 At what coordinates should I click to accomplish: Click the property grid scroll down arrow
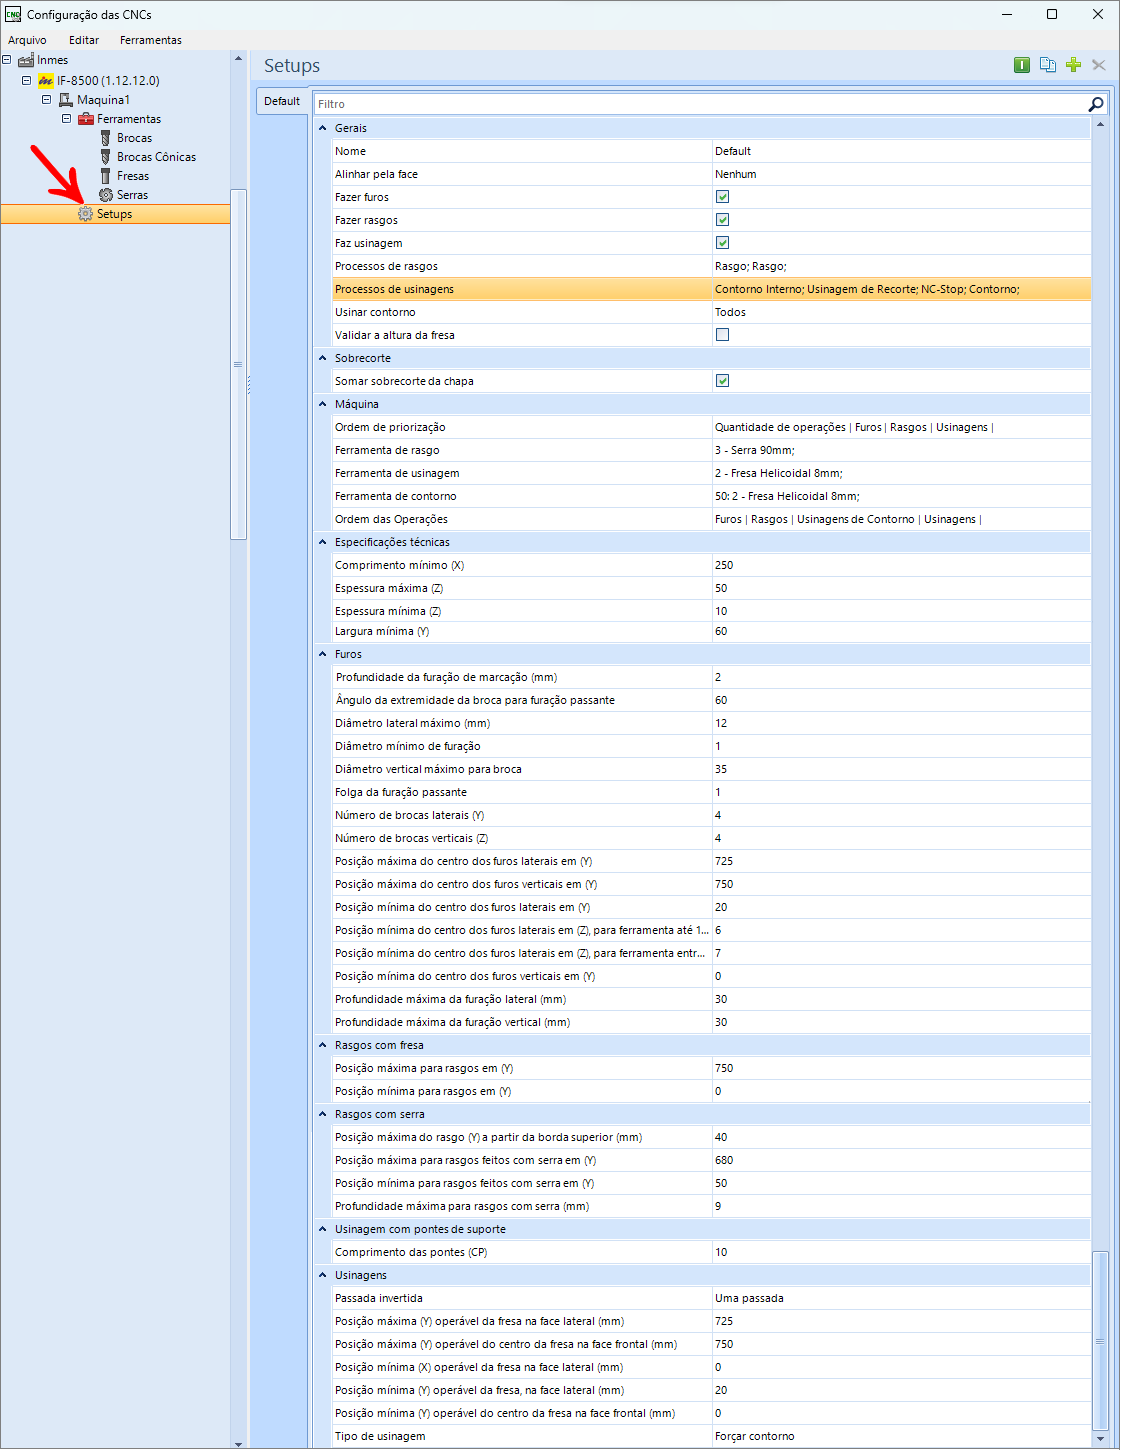(x=1100, y=1439)
